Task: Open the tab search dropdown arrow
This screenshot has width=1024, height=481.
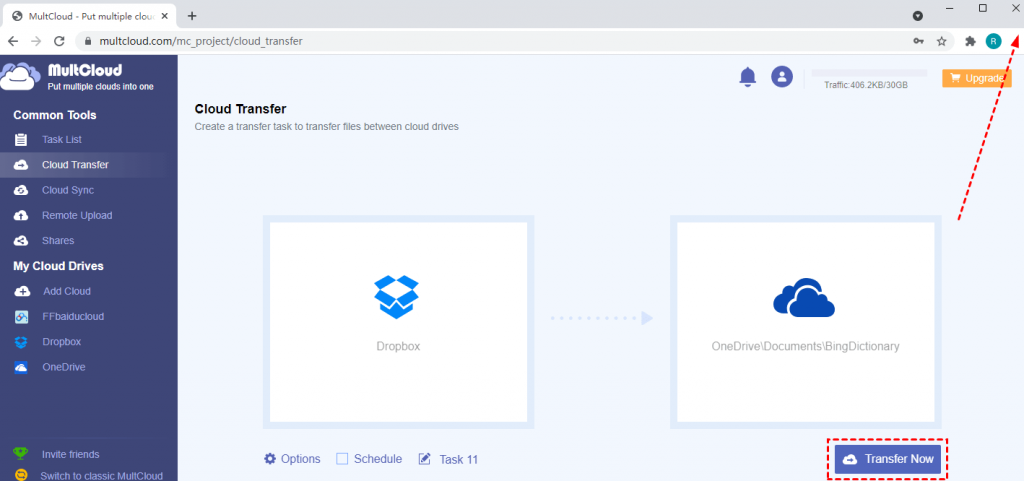Action: [x=918, y=16]
